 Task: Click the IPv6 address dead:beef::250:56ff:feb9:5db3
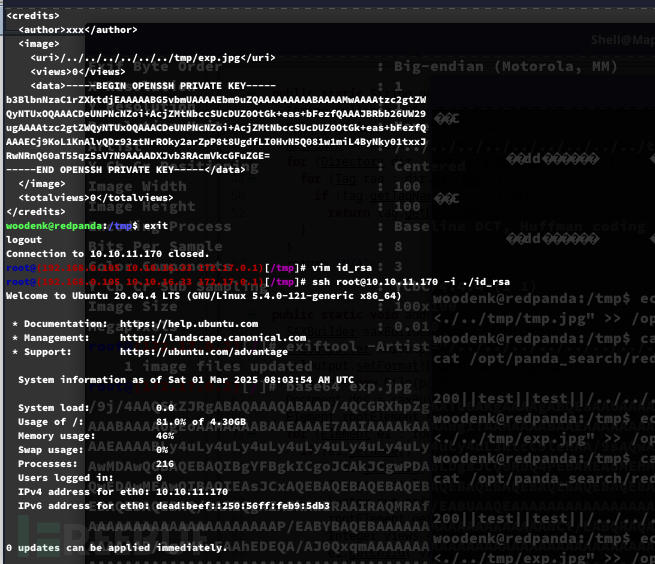pos(243,506)
